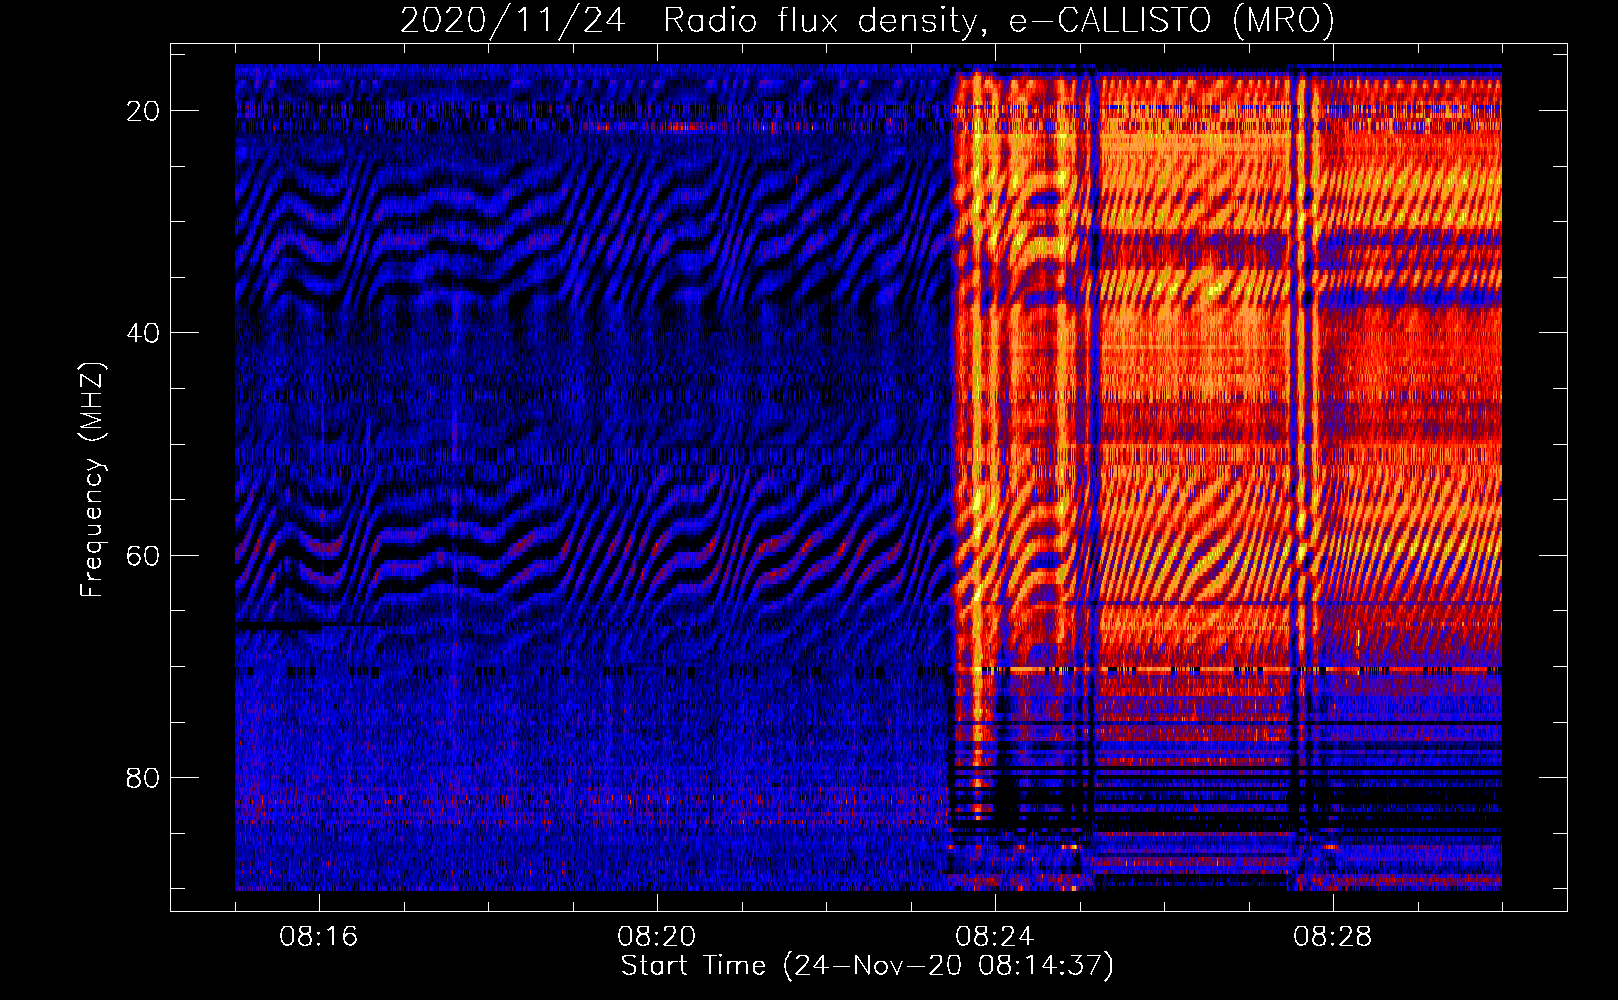The image size is (1618, 1000).
Task: Click the 'Start Time (24-Nov-20 08:14:37)' label
Action: point(867,966)
